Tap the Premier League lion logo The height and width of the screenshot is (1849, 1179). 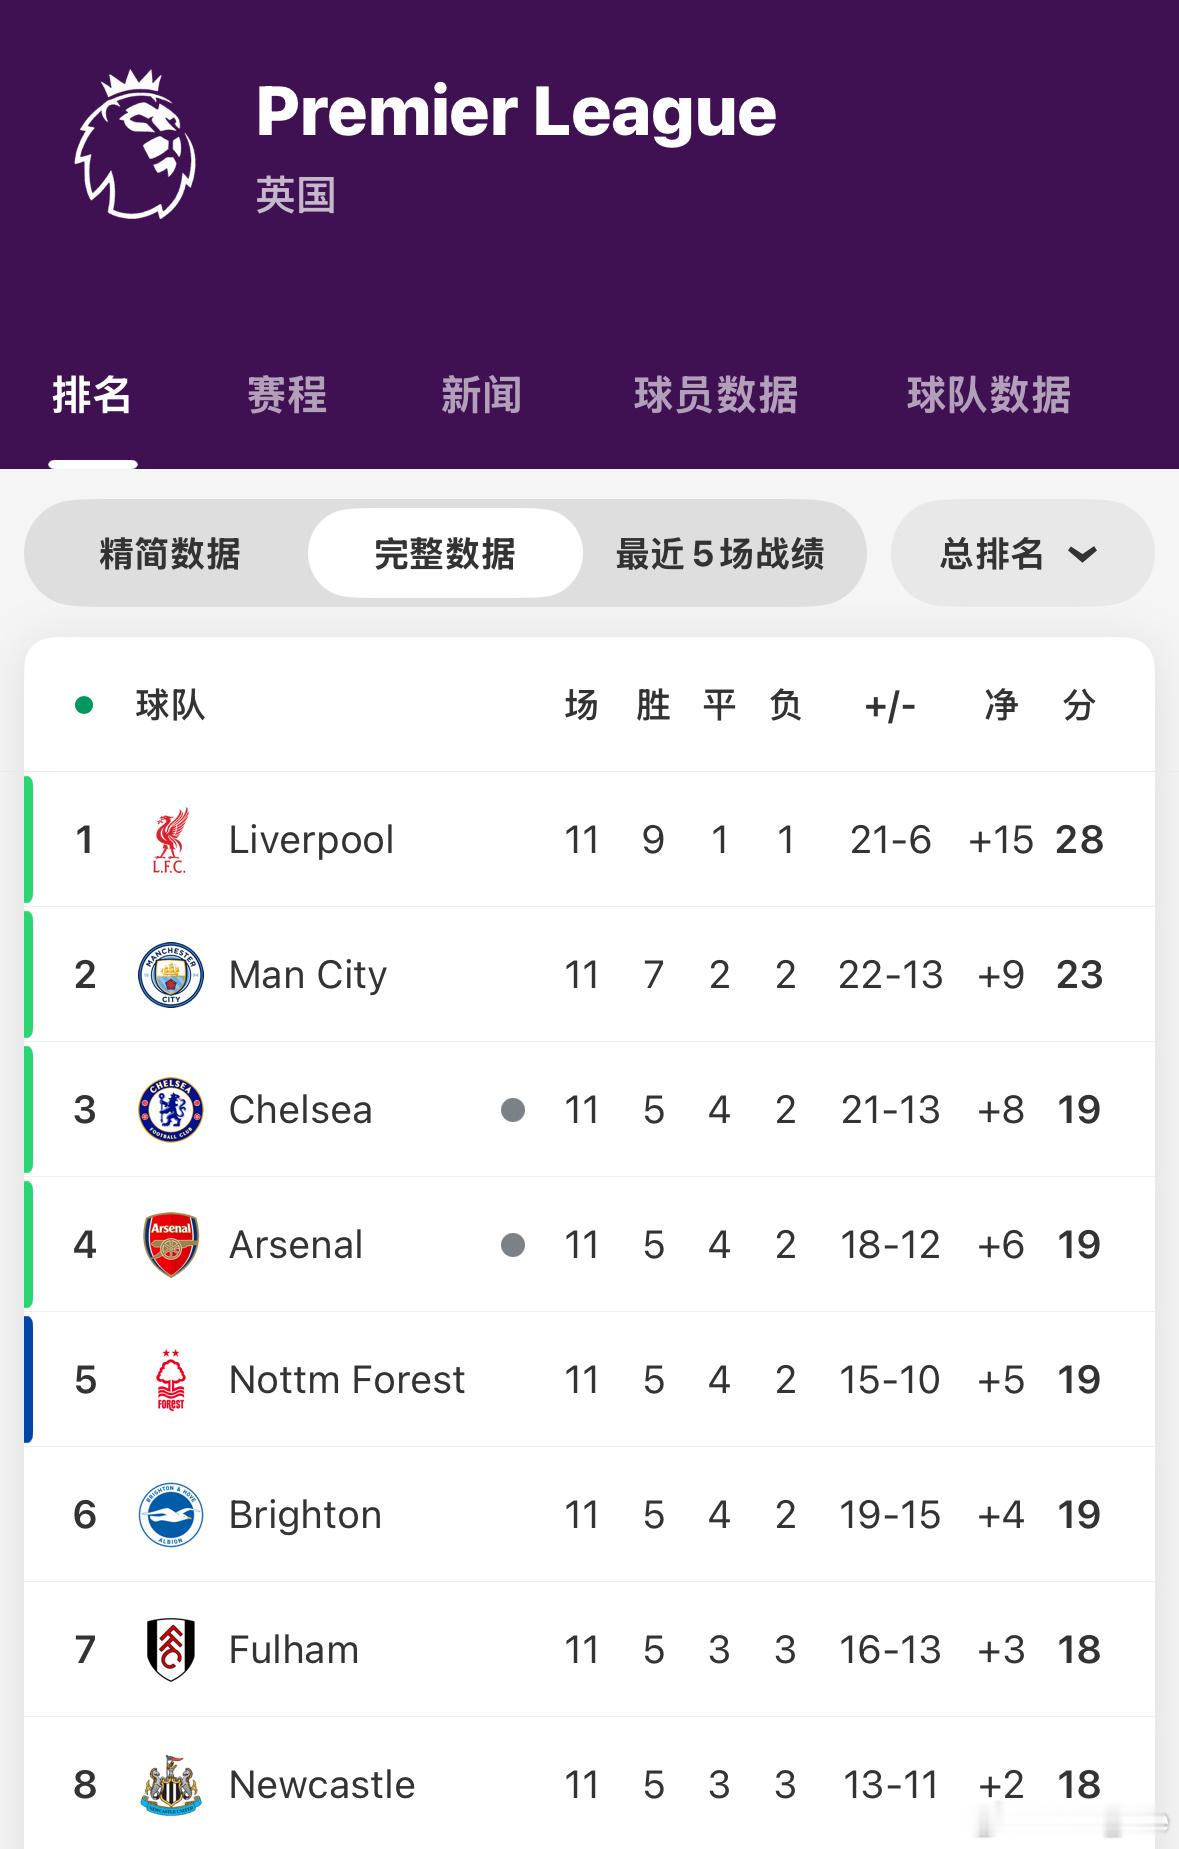click(136, 144)
